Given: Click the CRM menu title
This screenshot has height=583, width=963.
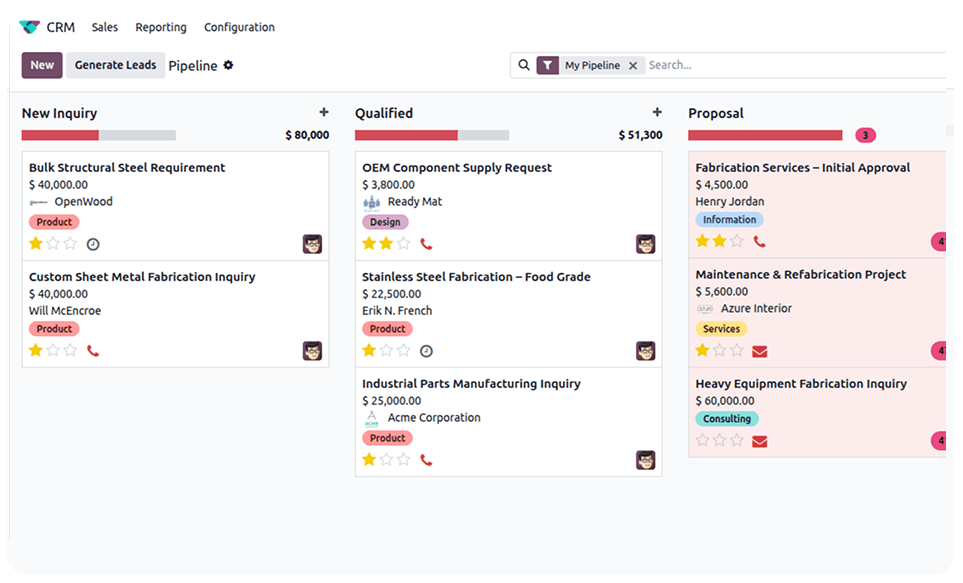Looking at the screenshot, I should (x=61, y=27).
